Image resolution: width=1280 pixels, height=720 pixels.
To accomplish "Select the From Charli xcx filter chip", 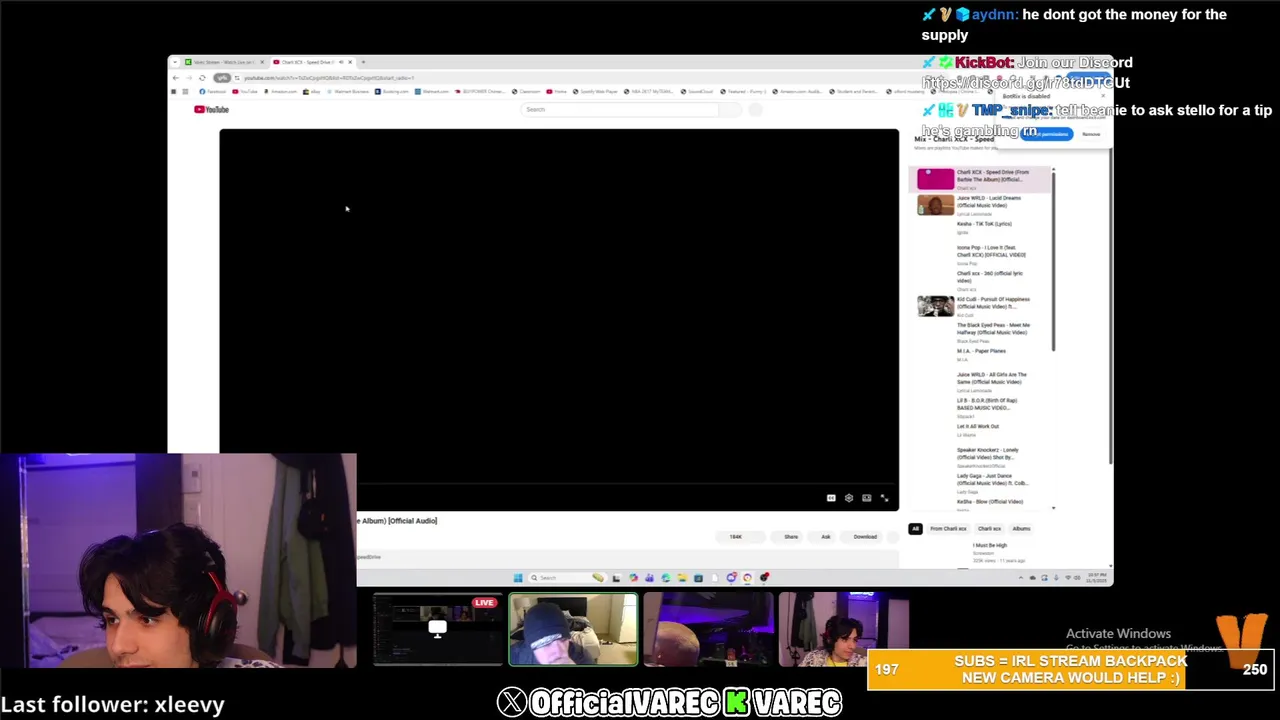I will [x=948, y=529].
